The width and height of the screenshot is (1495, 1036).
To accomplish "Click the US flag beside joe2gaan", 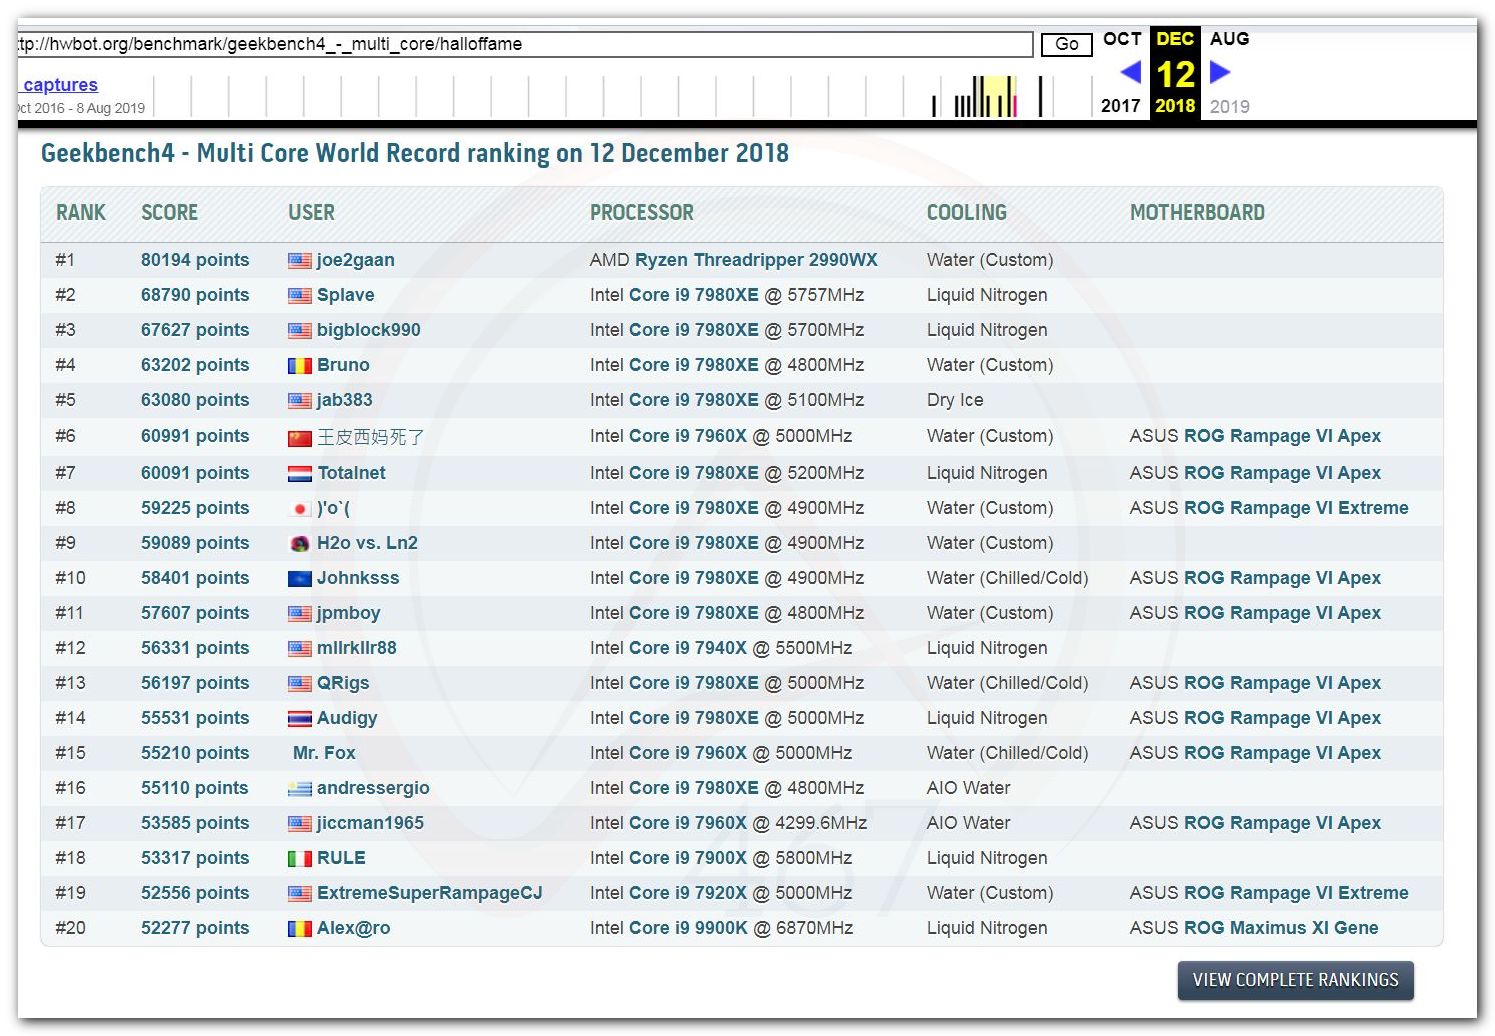I will pos(299,261).
